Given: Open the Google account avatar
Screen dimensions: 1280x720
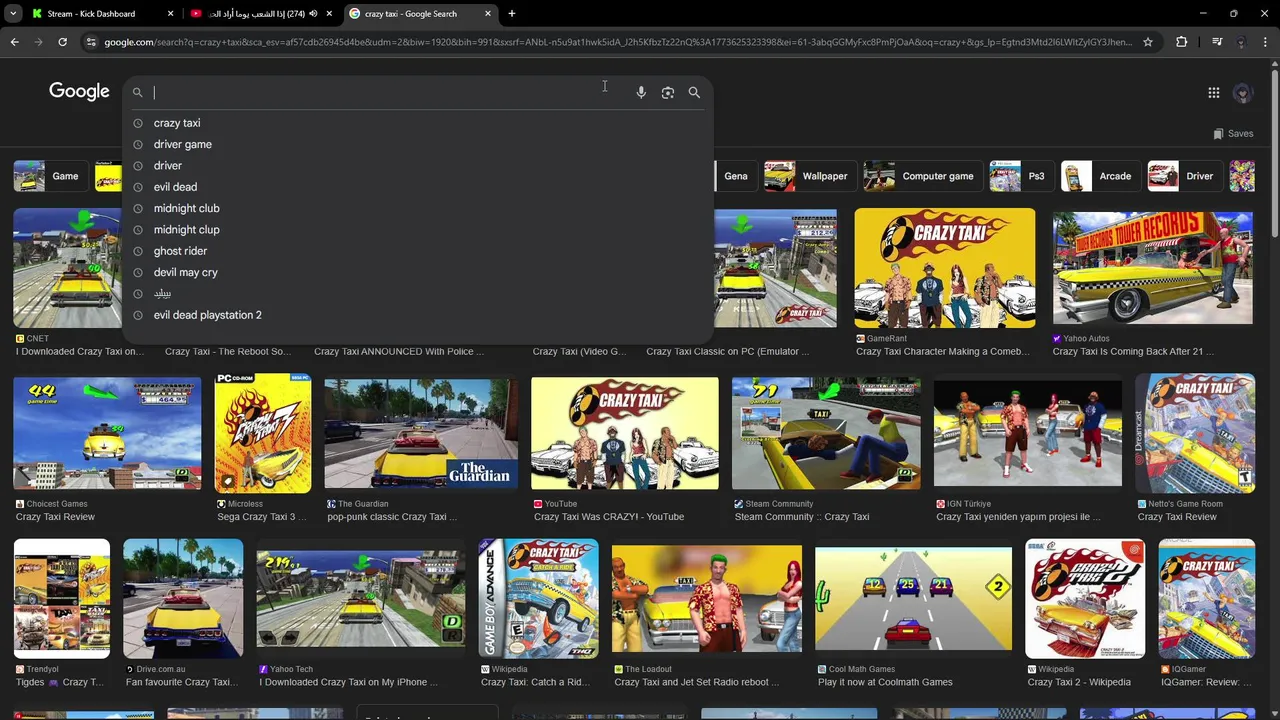Looking at the screenshot, I should [1243, 93].
